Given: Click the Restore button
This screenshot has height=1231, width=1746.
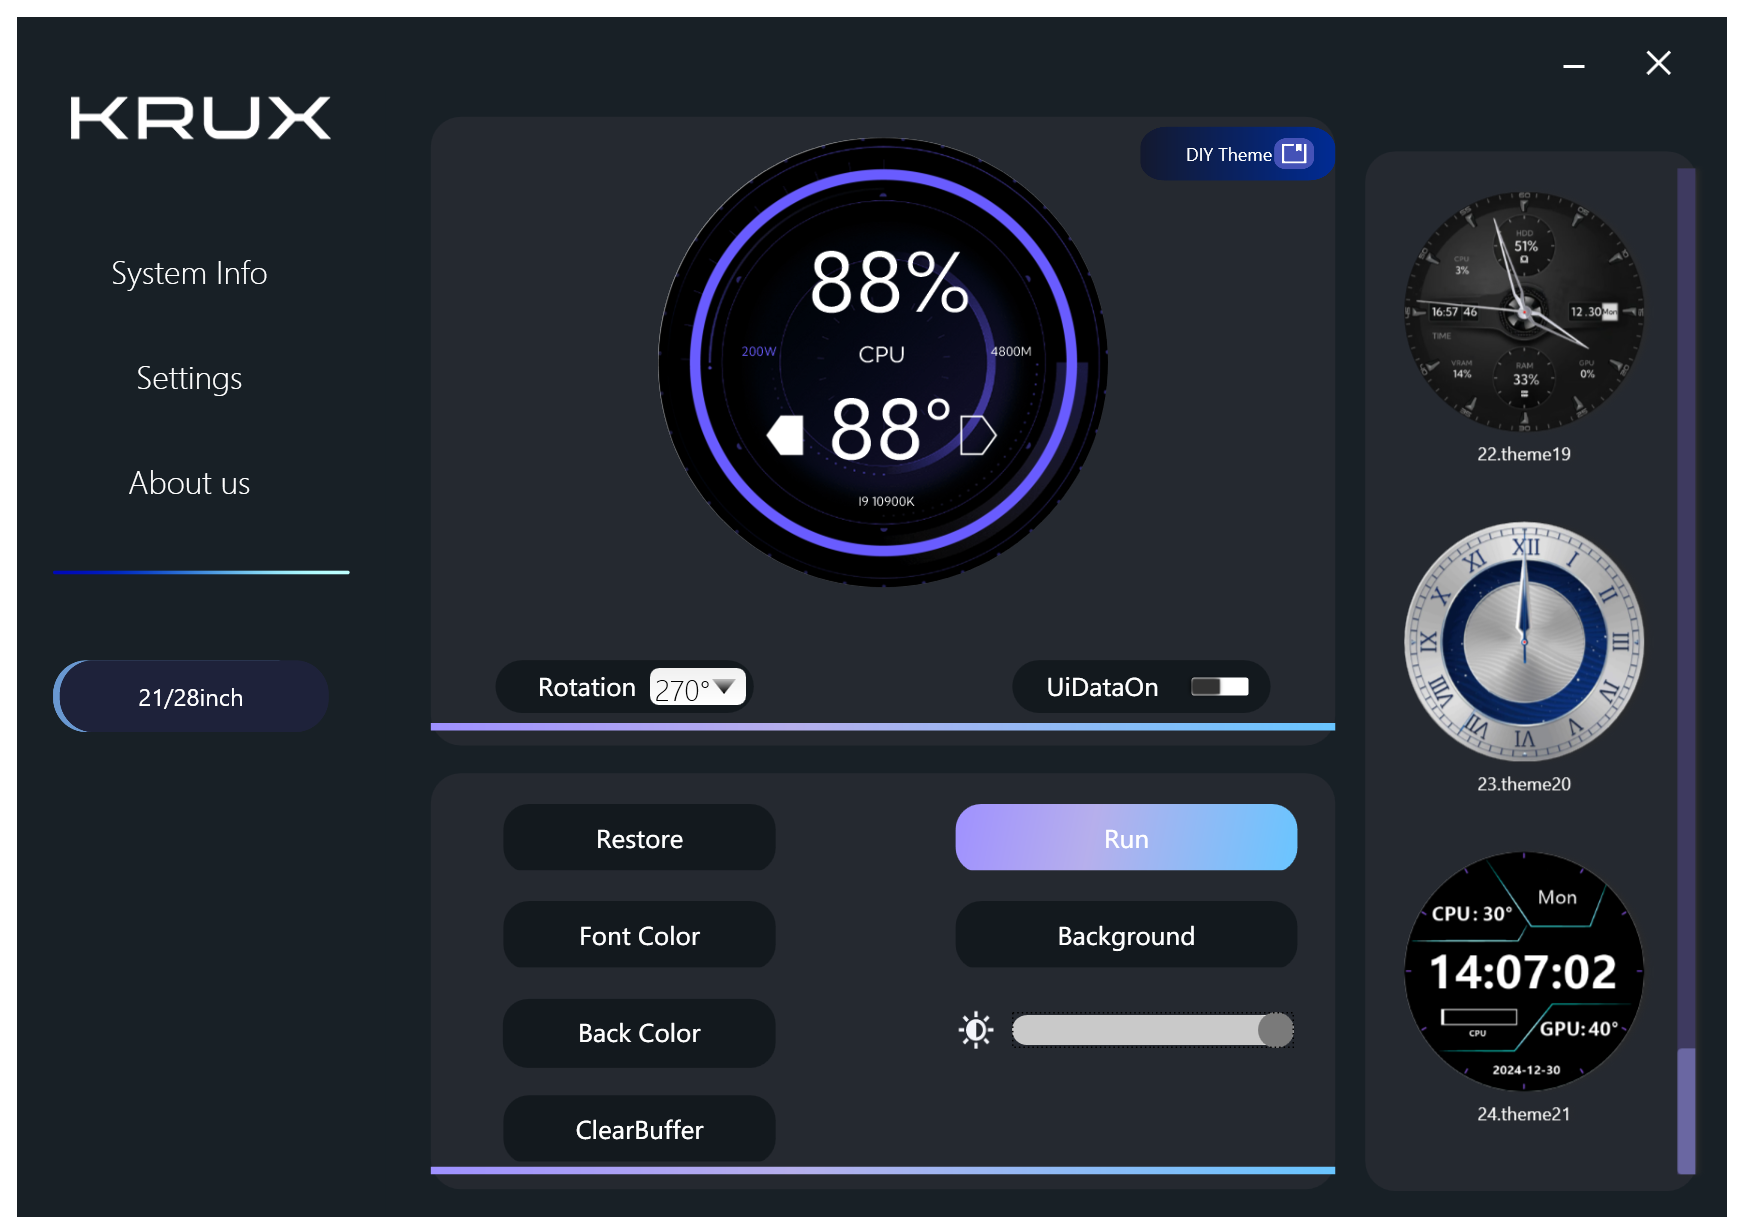Looking at the screenshot, I should (x=639, y=839).
